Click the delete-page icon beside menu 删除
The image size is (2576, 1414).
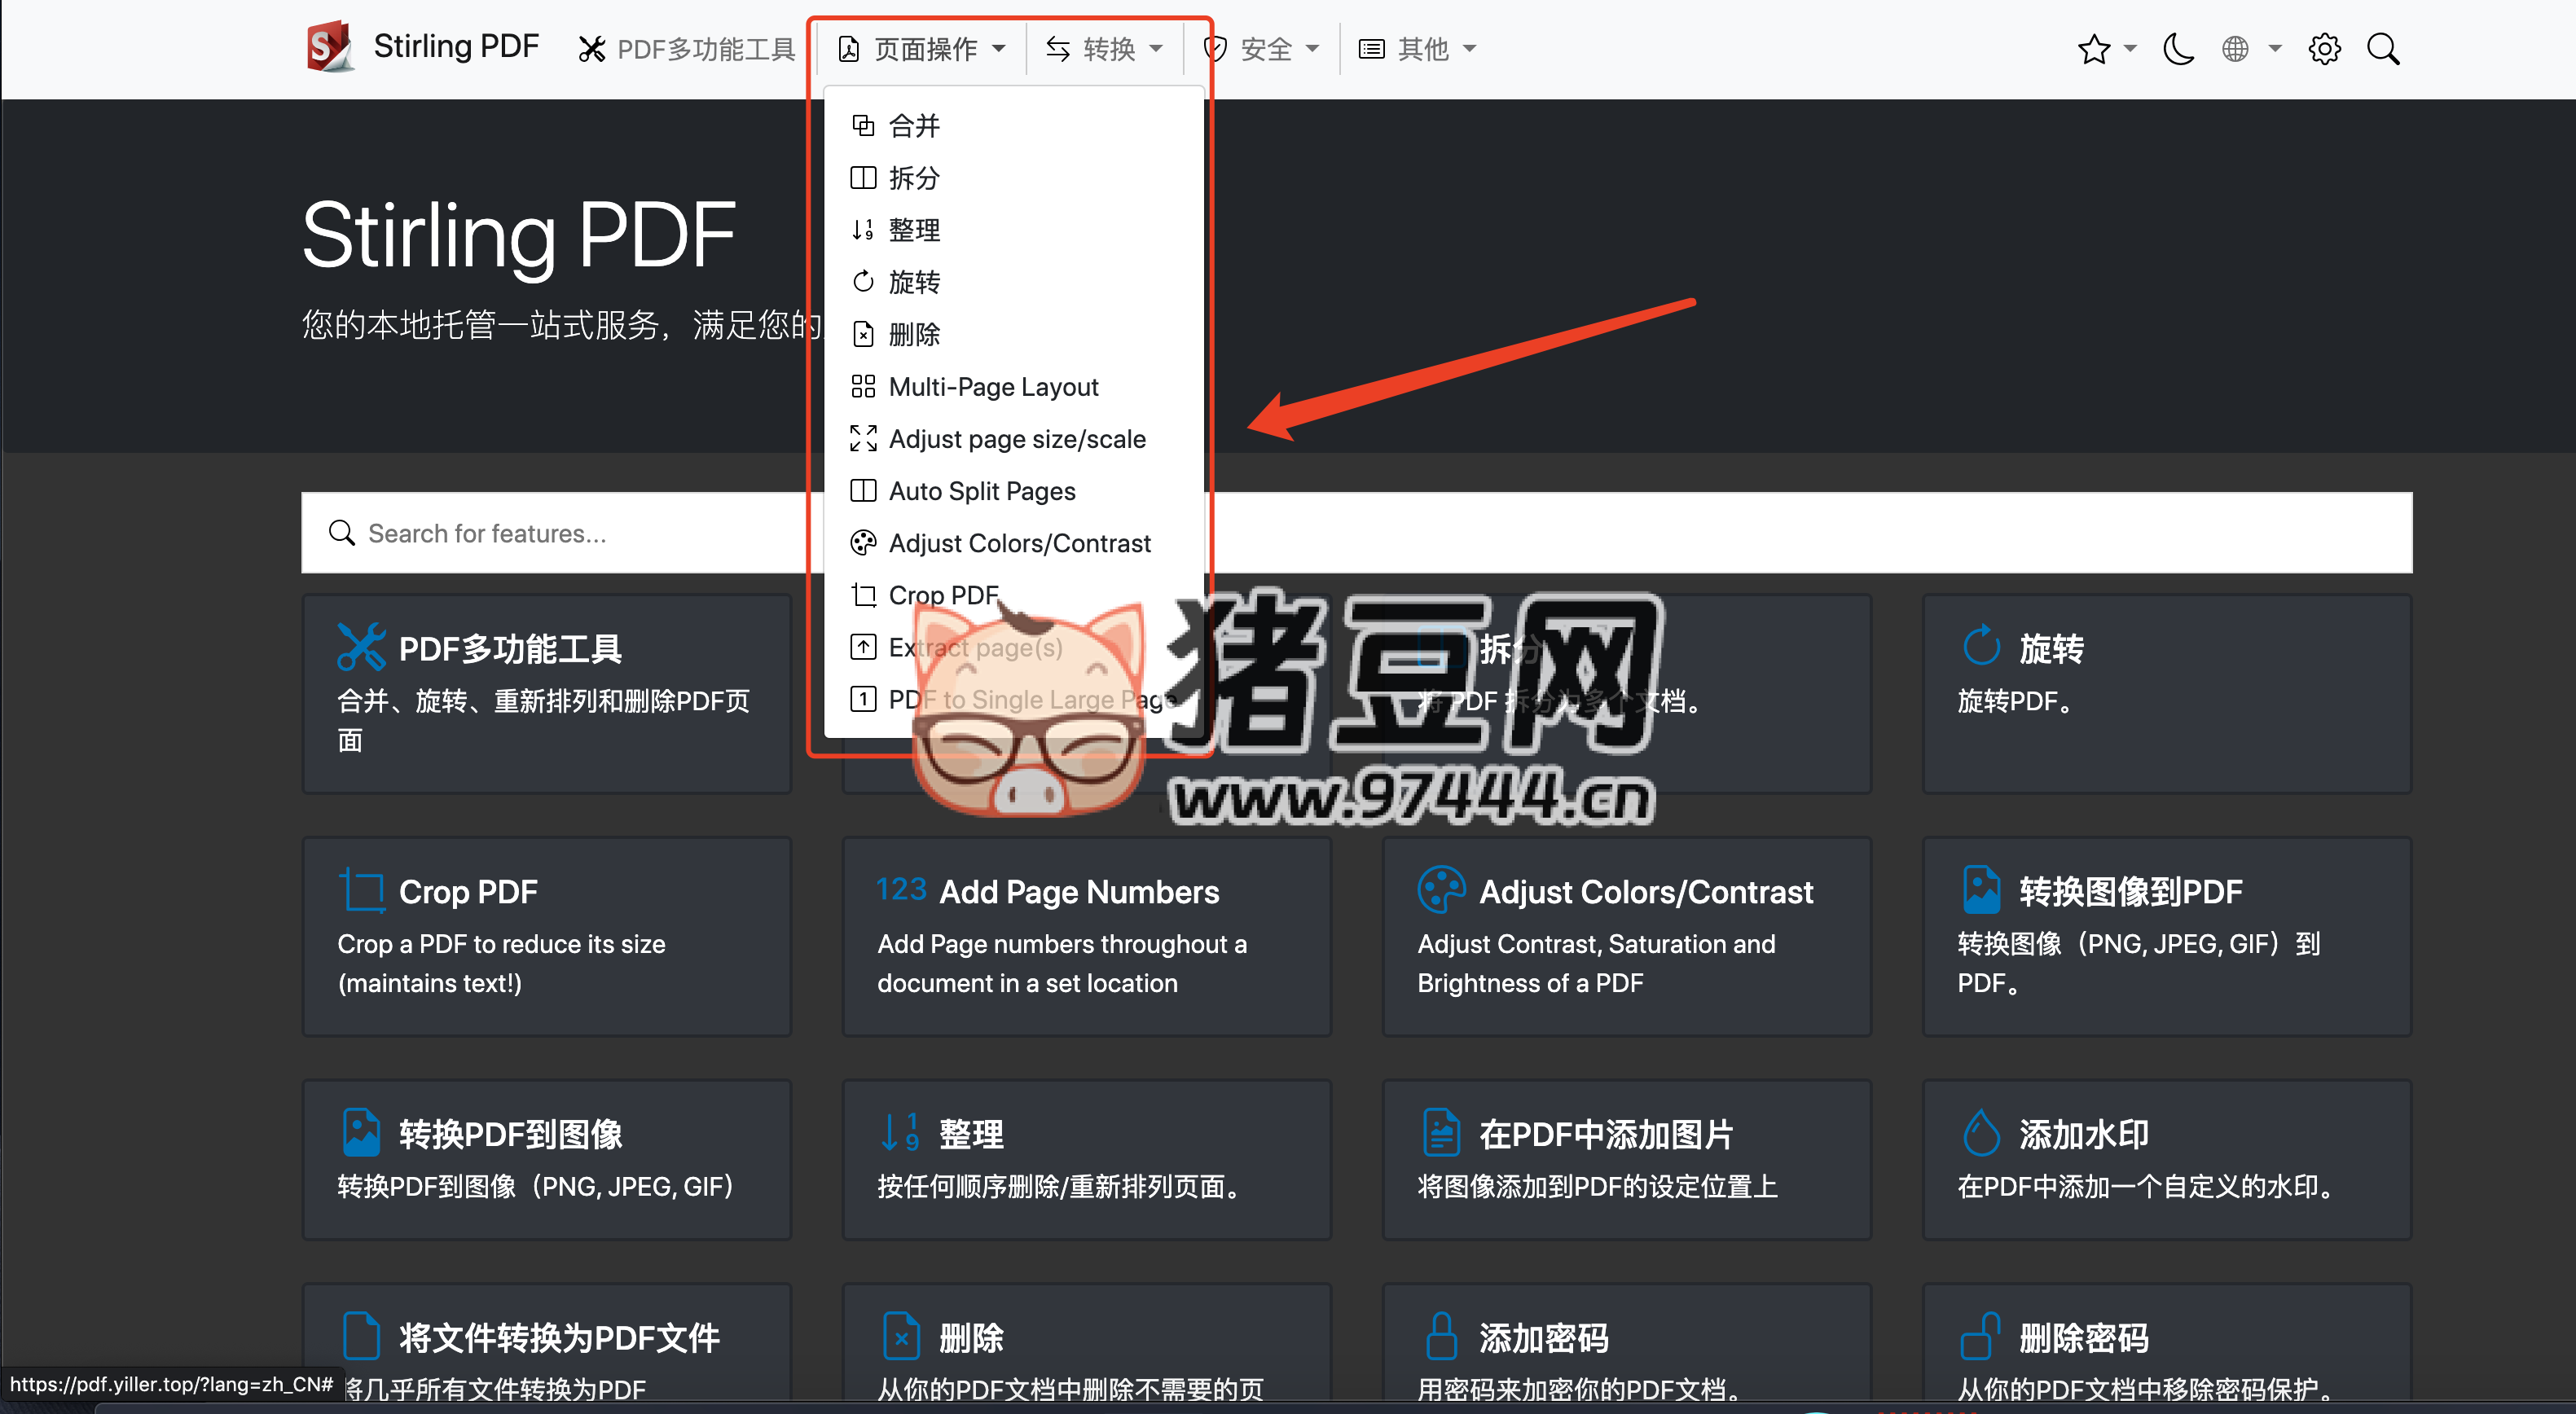click(x=863, y=334)
